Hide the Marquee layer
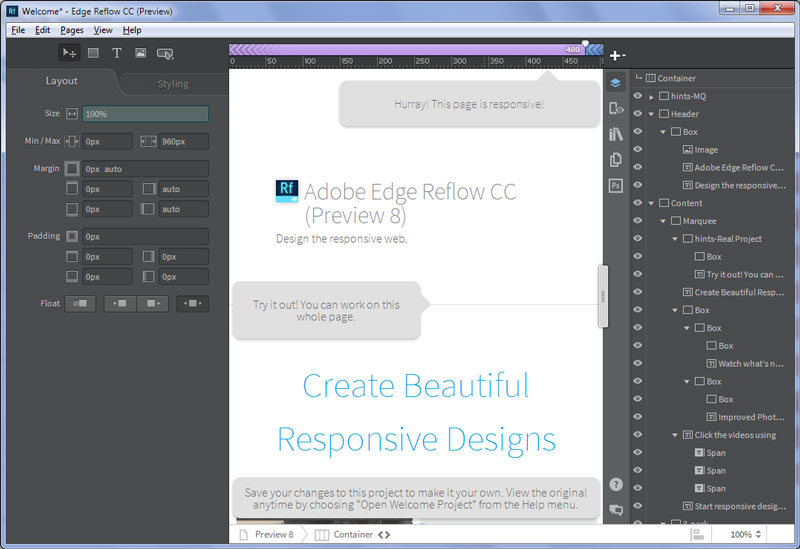Viewport: 800px width, 549px height. pyautogui.click(x=638, y=221)
